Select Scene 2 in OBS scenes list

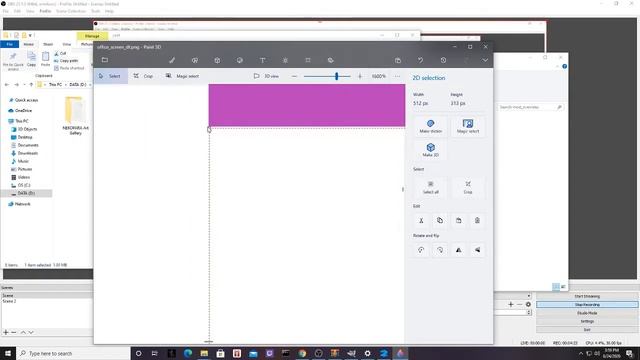(9, 301)
